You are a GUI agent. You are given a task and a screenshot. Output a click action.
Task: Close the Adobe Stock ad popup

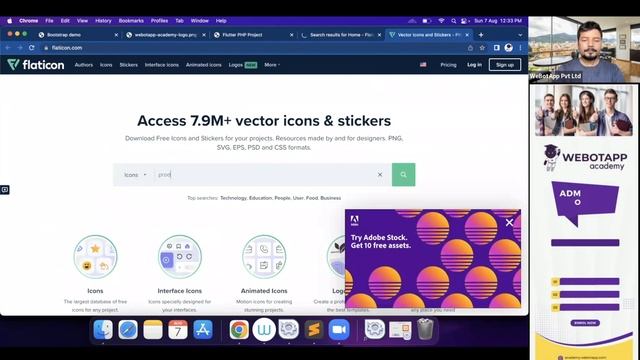coord(509,222)
